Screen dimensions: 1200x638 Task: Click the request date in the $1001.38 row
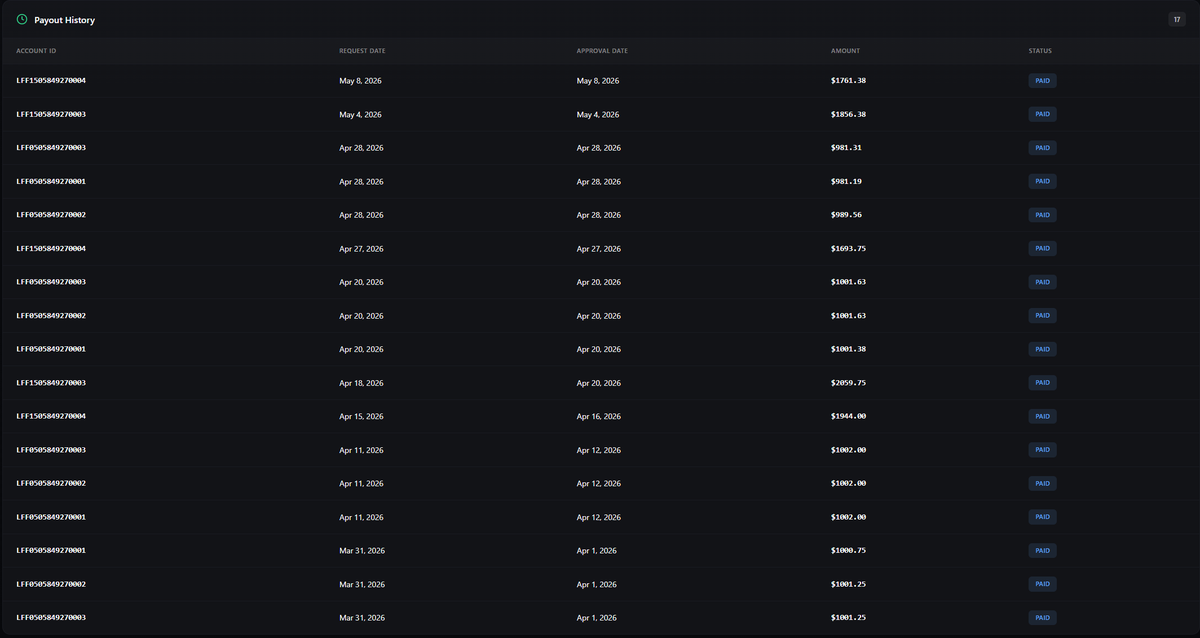[361, 350]
